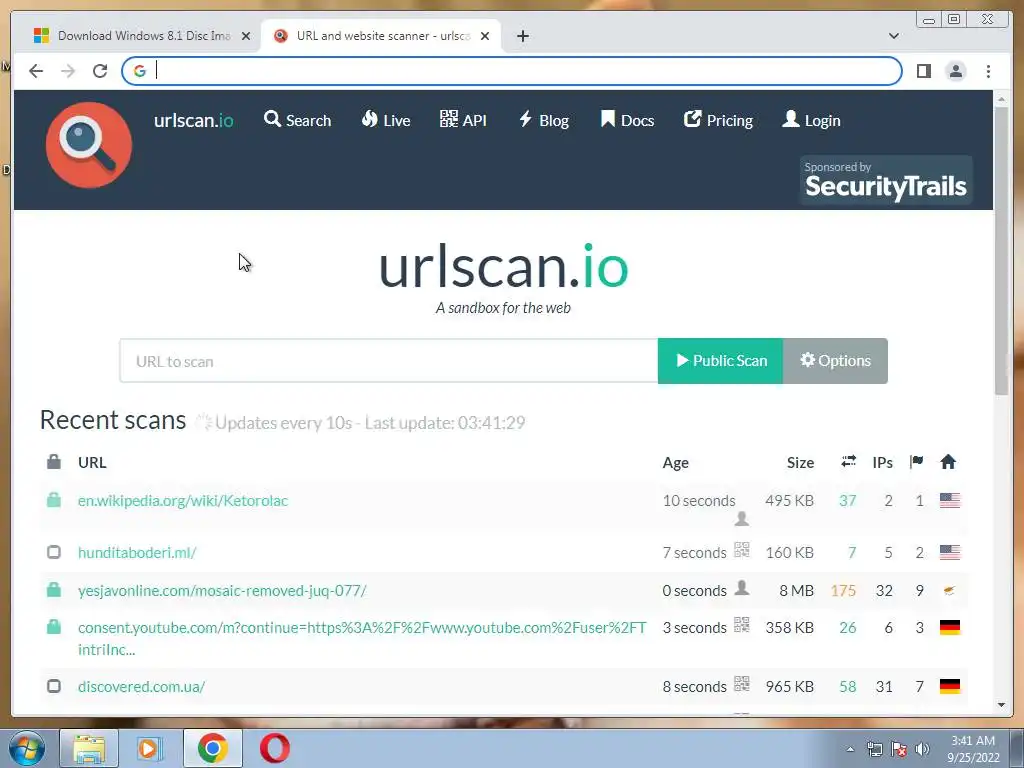Click the browser address bar
1024x768 pixels.
click(511, 71)
